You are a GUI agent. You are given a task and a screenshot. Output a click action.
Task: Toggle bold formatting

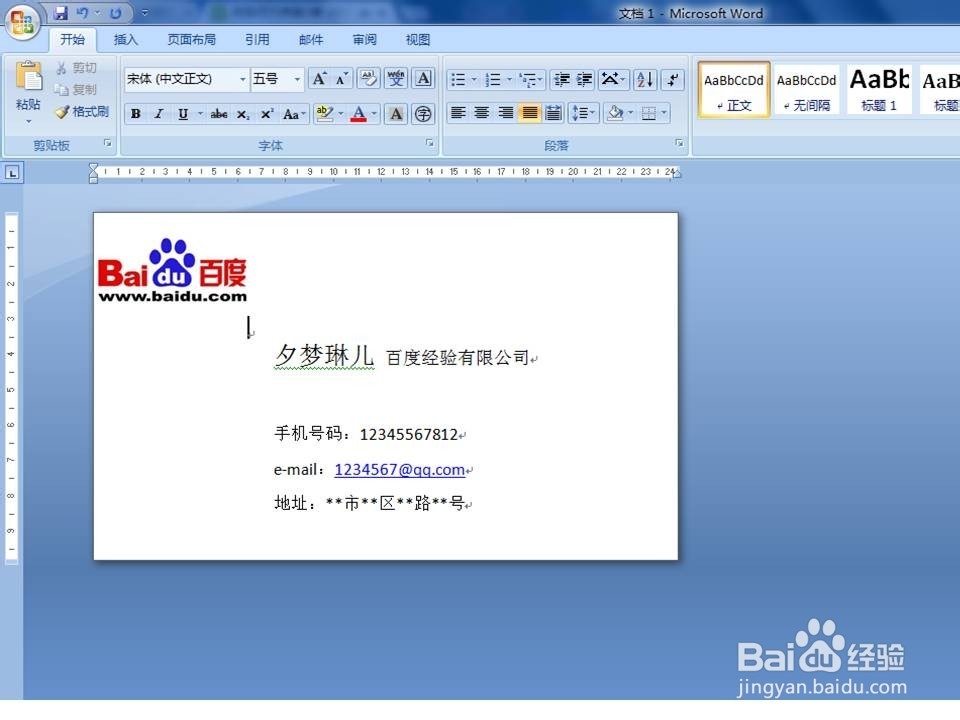(x=135, y=114)
